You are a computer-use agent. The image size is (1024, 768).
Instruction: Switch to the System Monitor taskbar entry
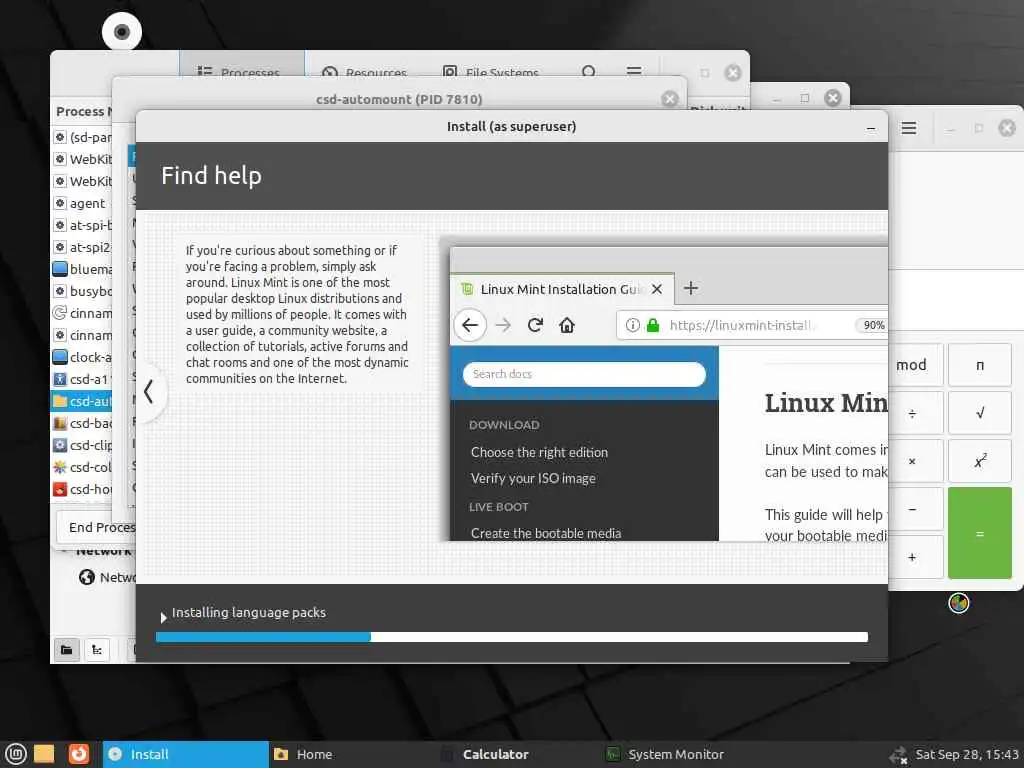pyautogui.click(x=683, y=754)
